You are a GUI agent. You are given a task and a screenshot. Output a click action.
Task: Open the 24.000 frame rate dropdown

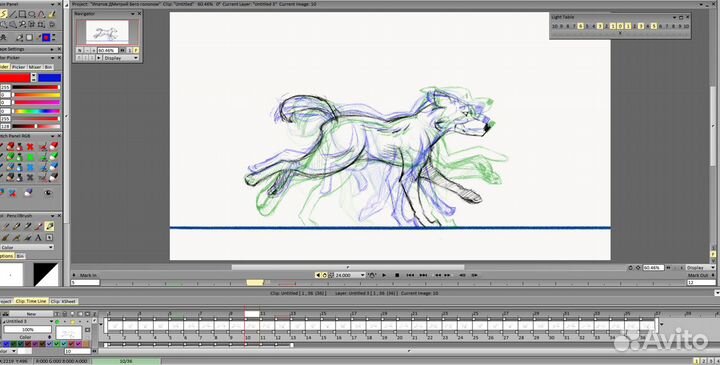click(x=350, y=275)
